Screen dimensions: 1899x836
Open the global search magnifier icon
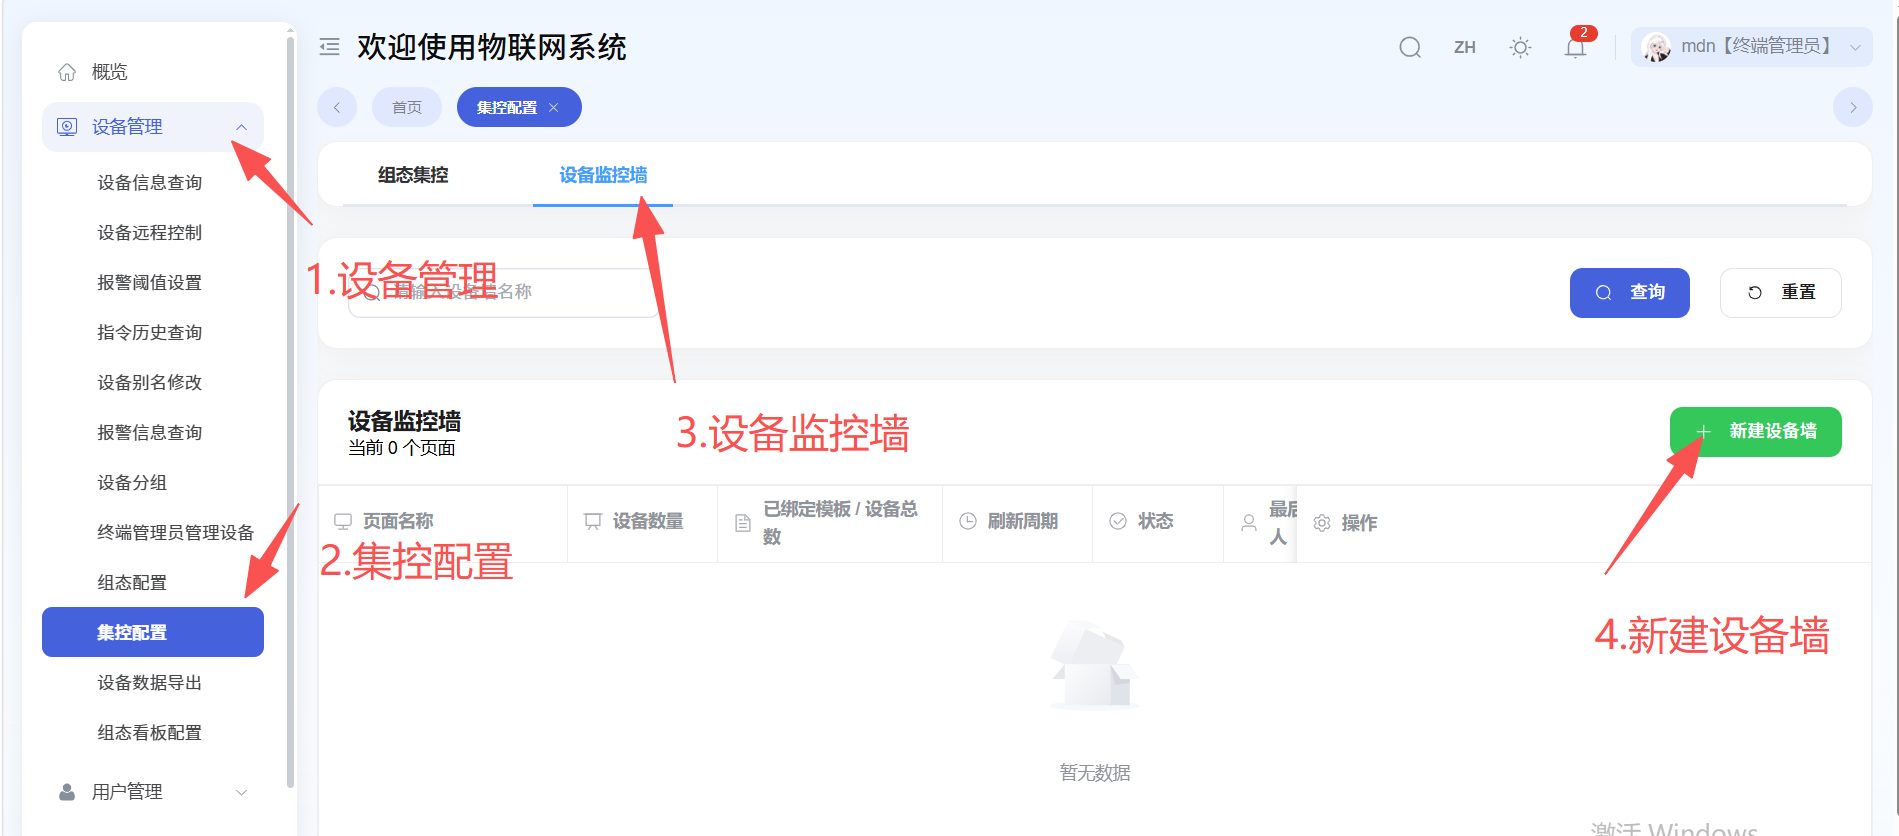[1410, 47]
